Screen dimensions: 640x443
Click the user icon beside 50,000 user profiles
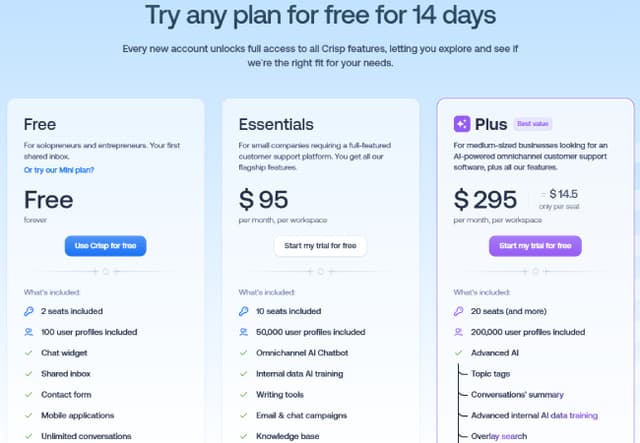click(x=243, y=332)
